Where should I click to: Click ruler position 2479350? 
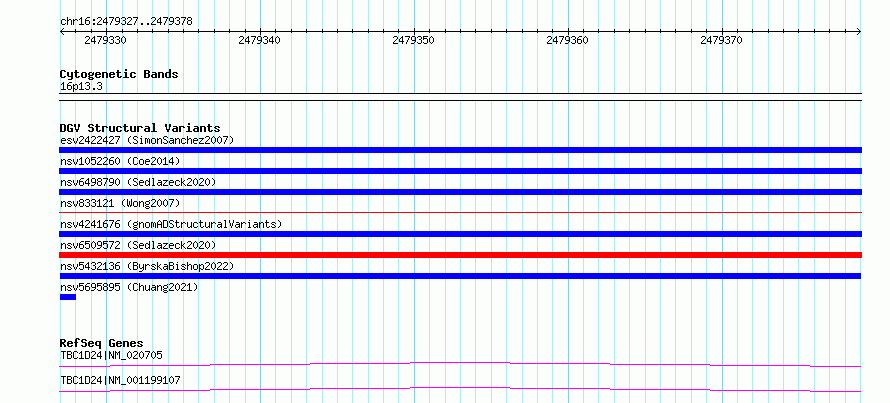pyautogui.click(x=413, y=41)
